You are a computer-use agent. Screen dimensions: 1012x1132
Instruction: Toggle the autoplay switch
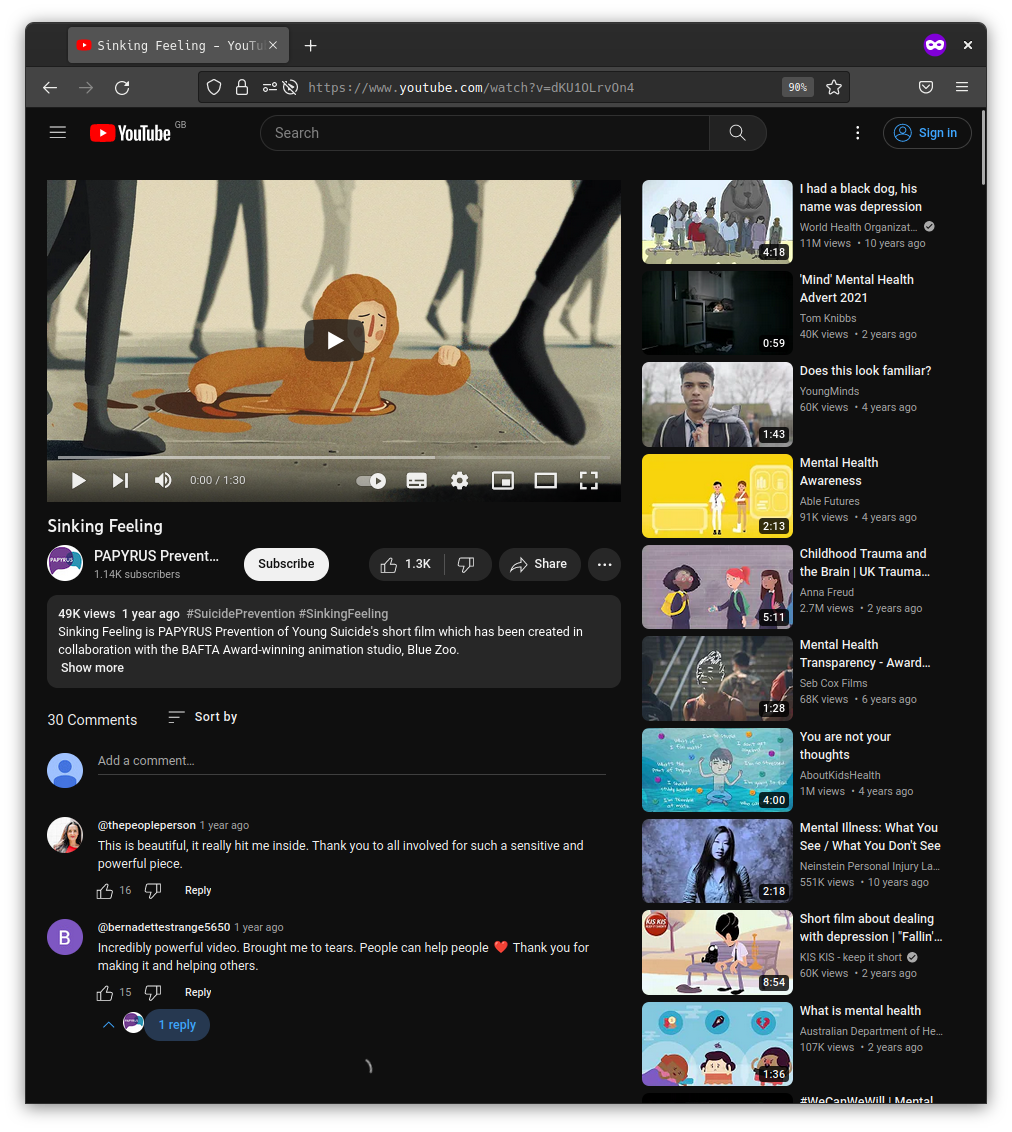click(372, 481)
